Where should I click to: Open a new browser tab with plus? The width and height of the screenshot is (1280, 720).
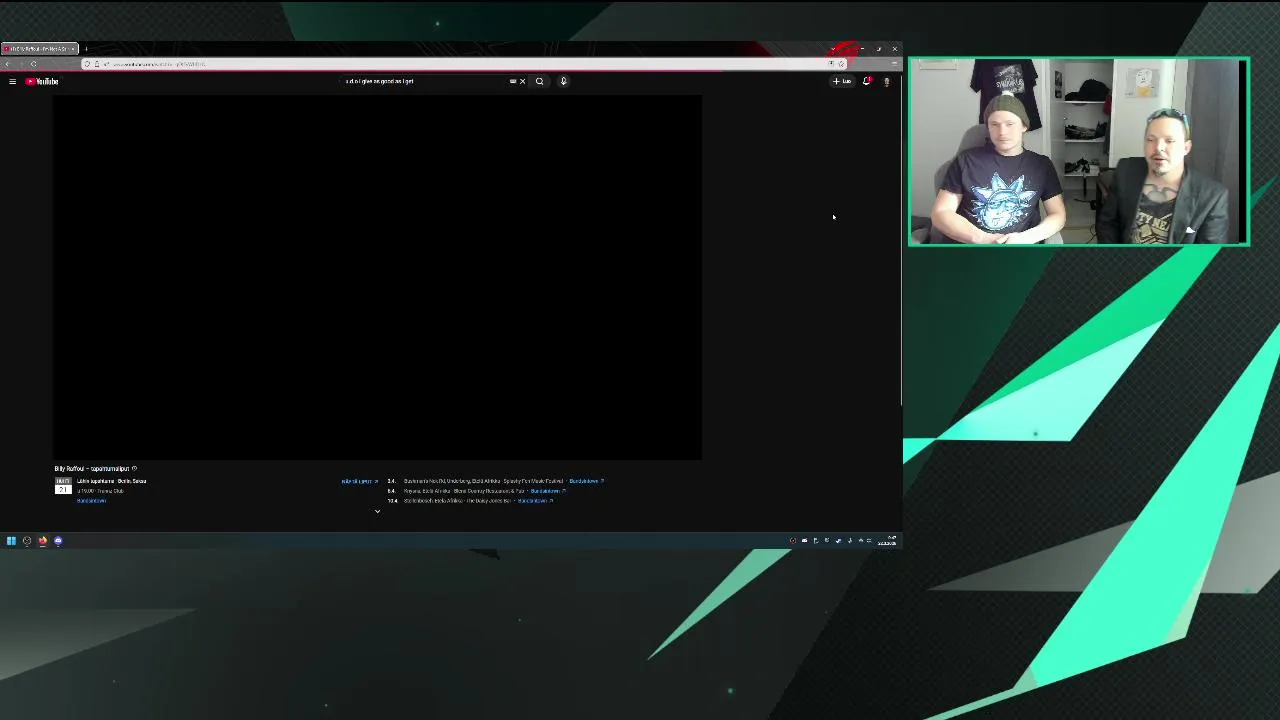(86, 48)
